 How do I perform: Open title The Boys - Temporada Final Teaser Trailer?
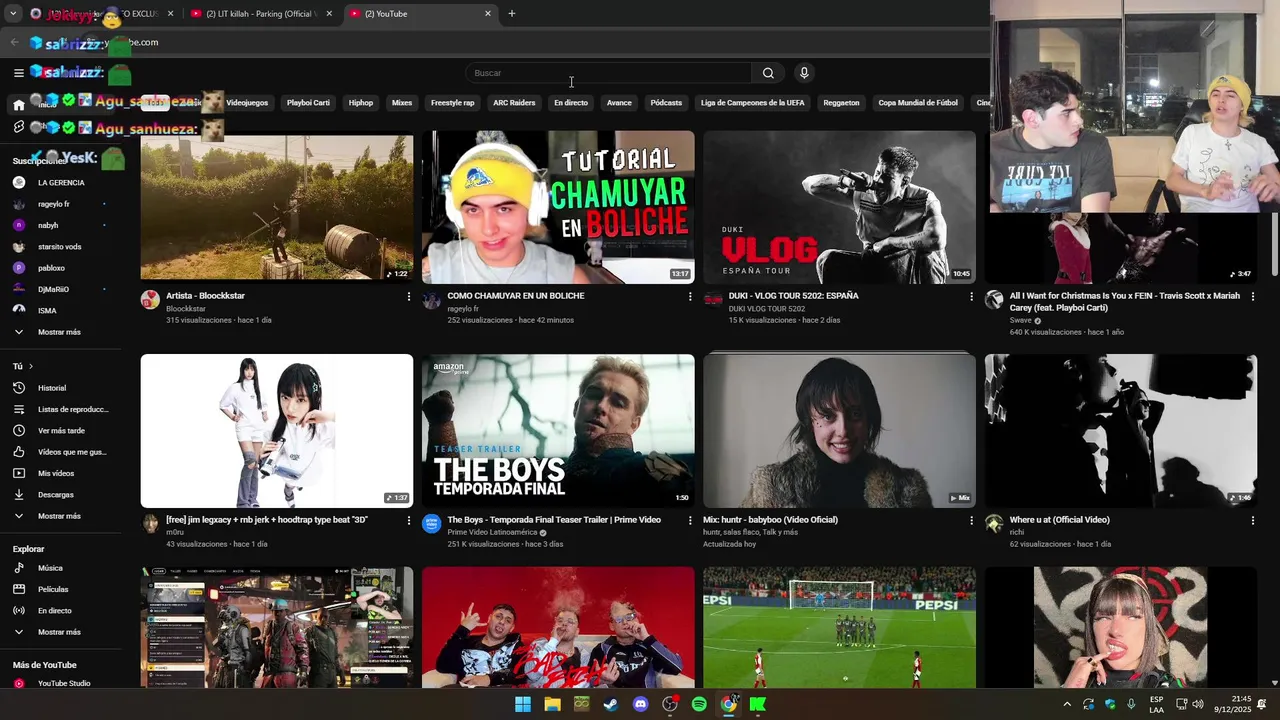pyautogui.click(x=554, y=520)
